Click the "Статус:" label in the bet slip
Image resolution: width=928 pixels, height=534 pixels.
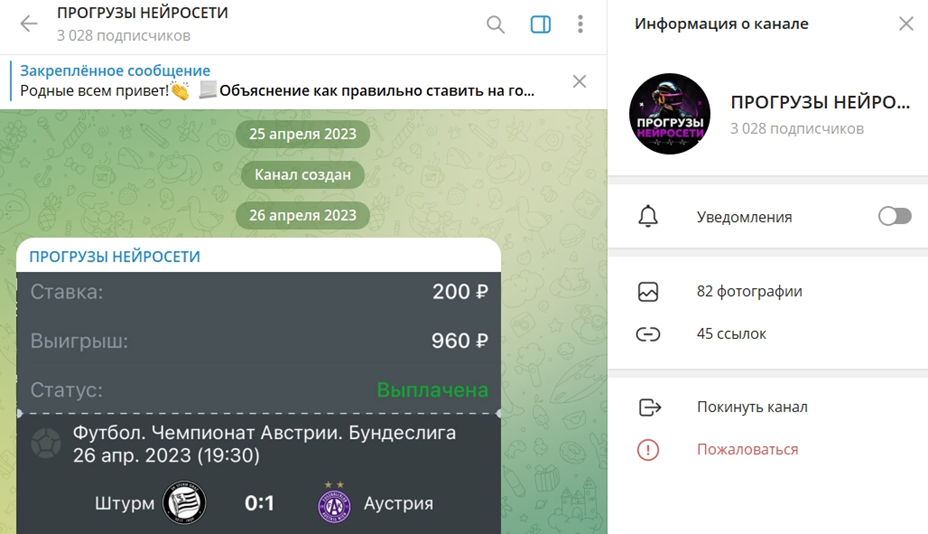coord(66,390)
